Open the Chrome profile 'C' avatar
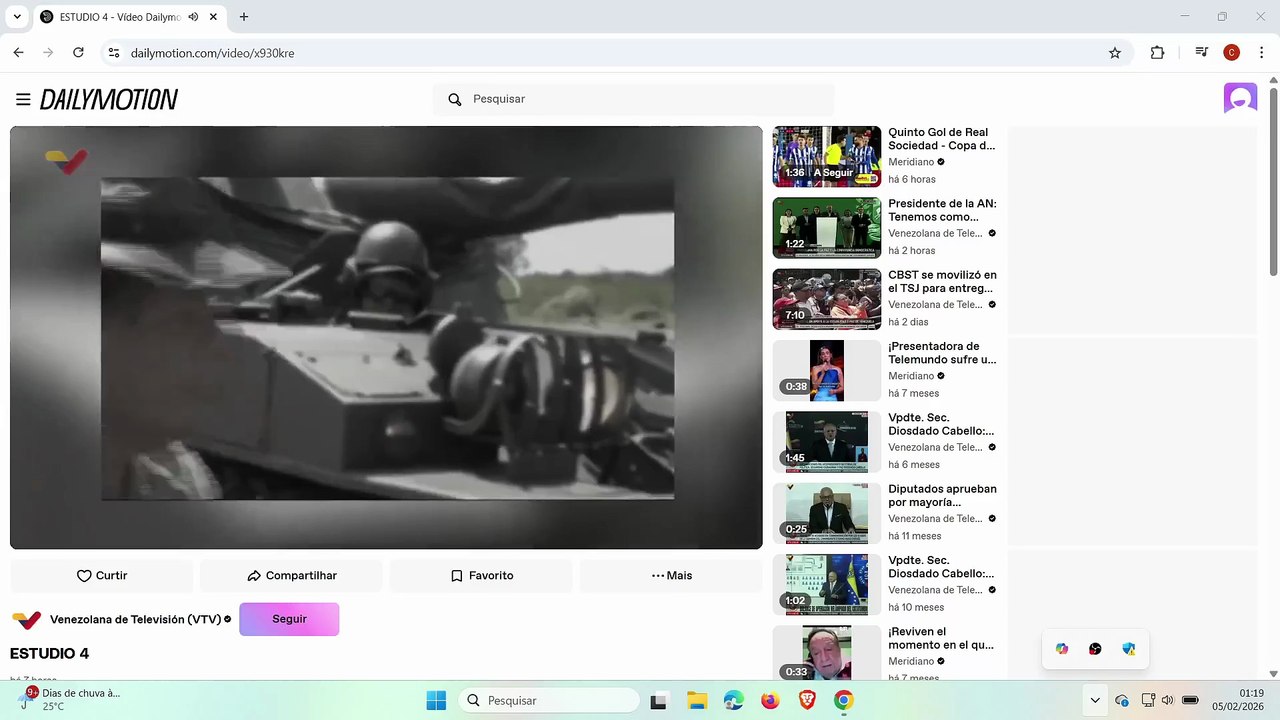This screenshot has width=1280, height=720. pyautogui.click(x=1231, y=53)
